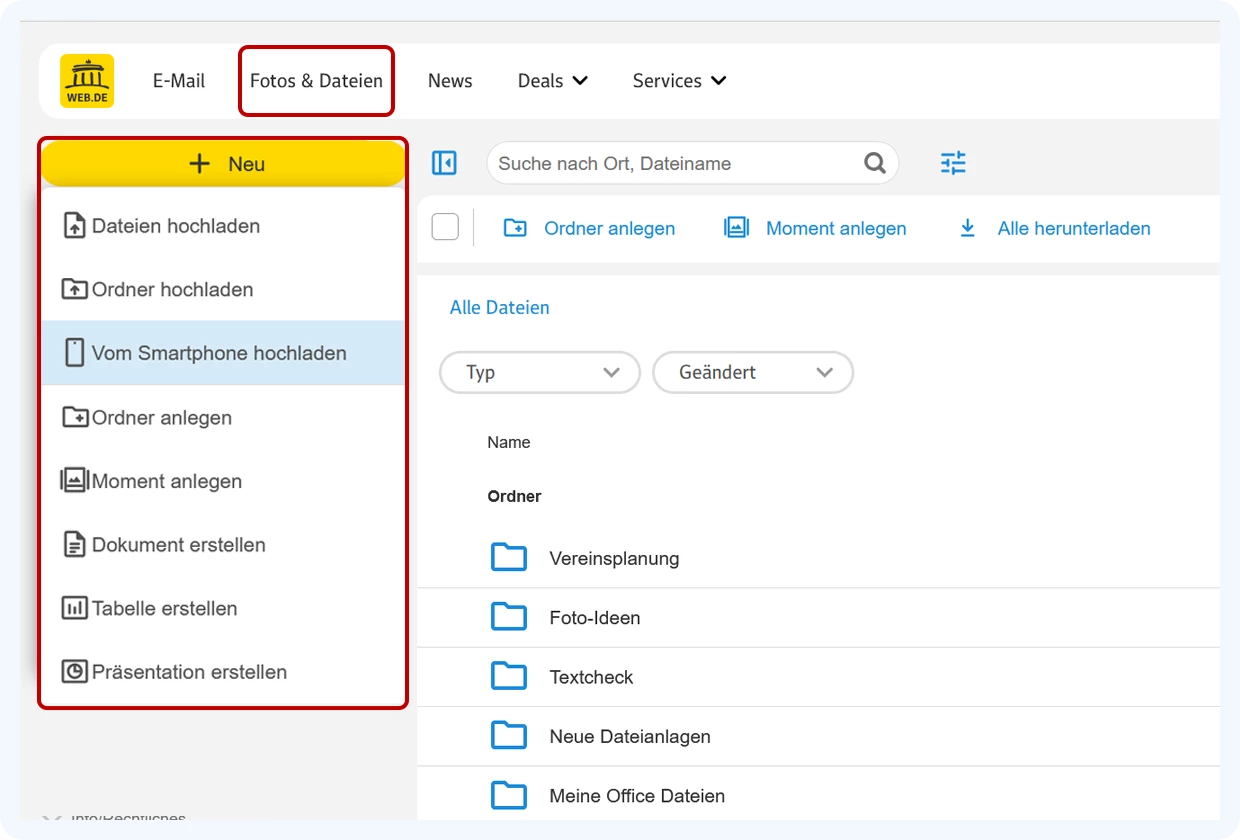
Task: Click the smartphone icon in Neu menu
Action: tap(74, 353)
